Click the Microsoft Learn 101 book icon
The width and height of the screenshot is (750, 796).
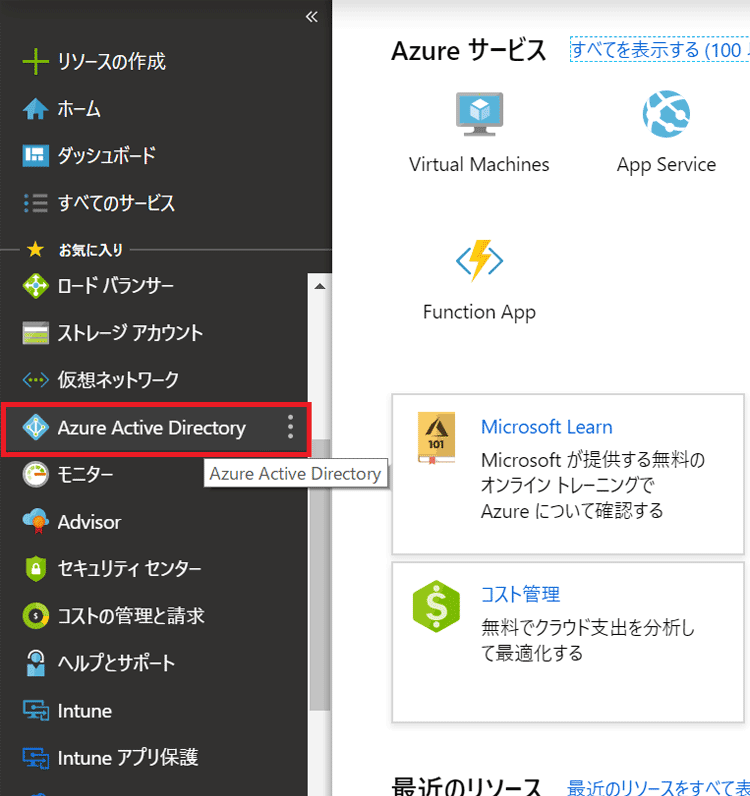(436, 438)
